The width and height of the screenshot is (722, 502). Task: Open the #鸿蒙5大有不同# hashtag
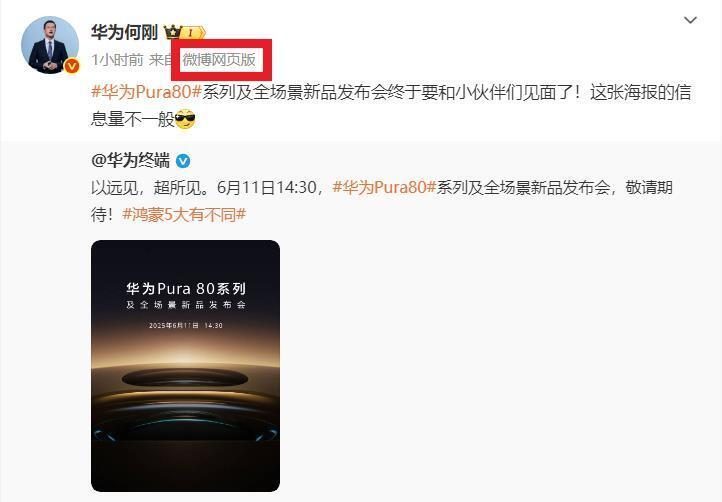coord(184,215)
